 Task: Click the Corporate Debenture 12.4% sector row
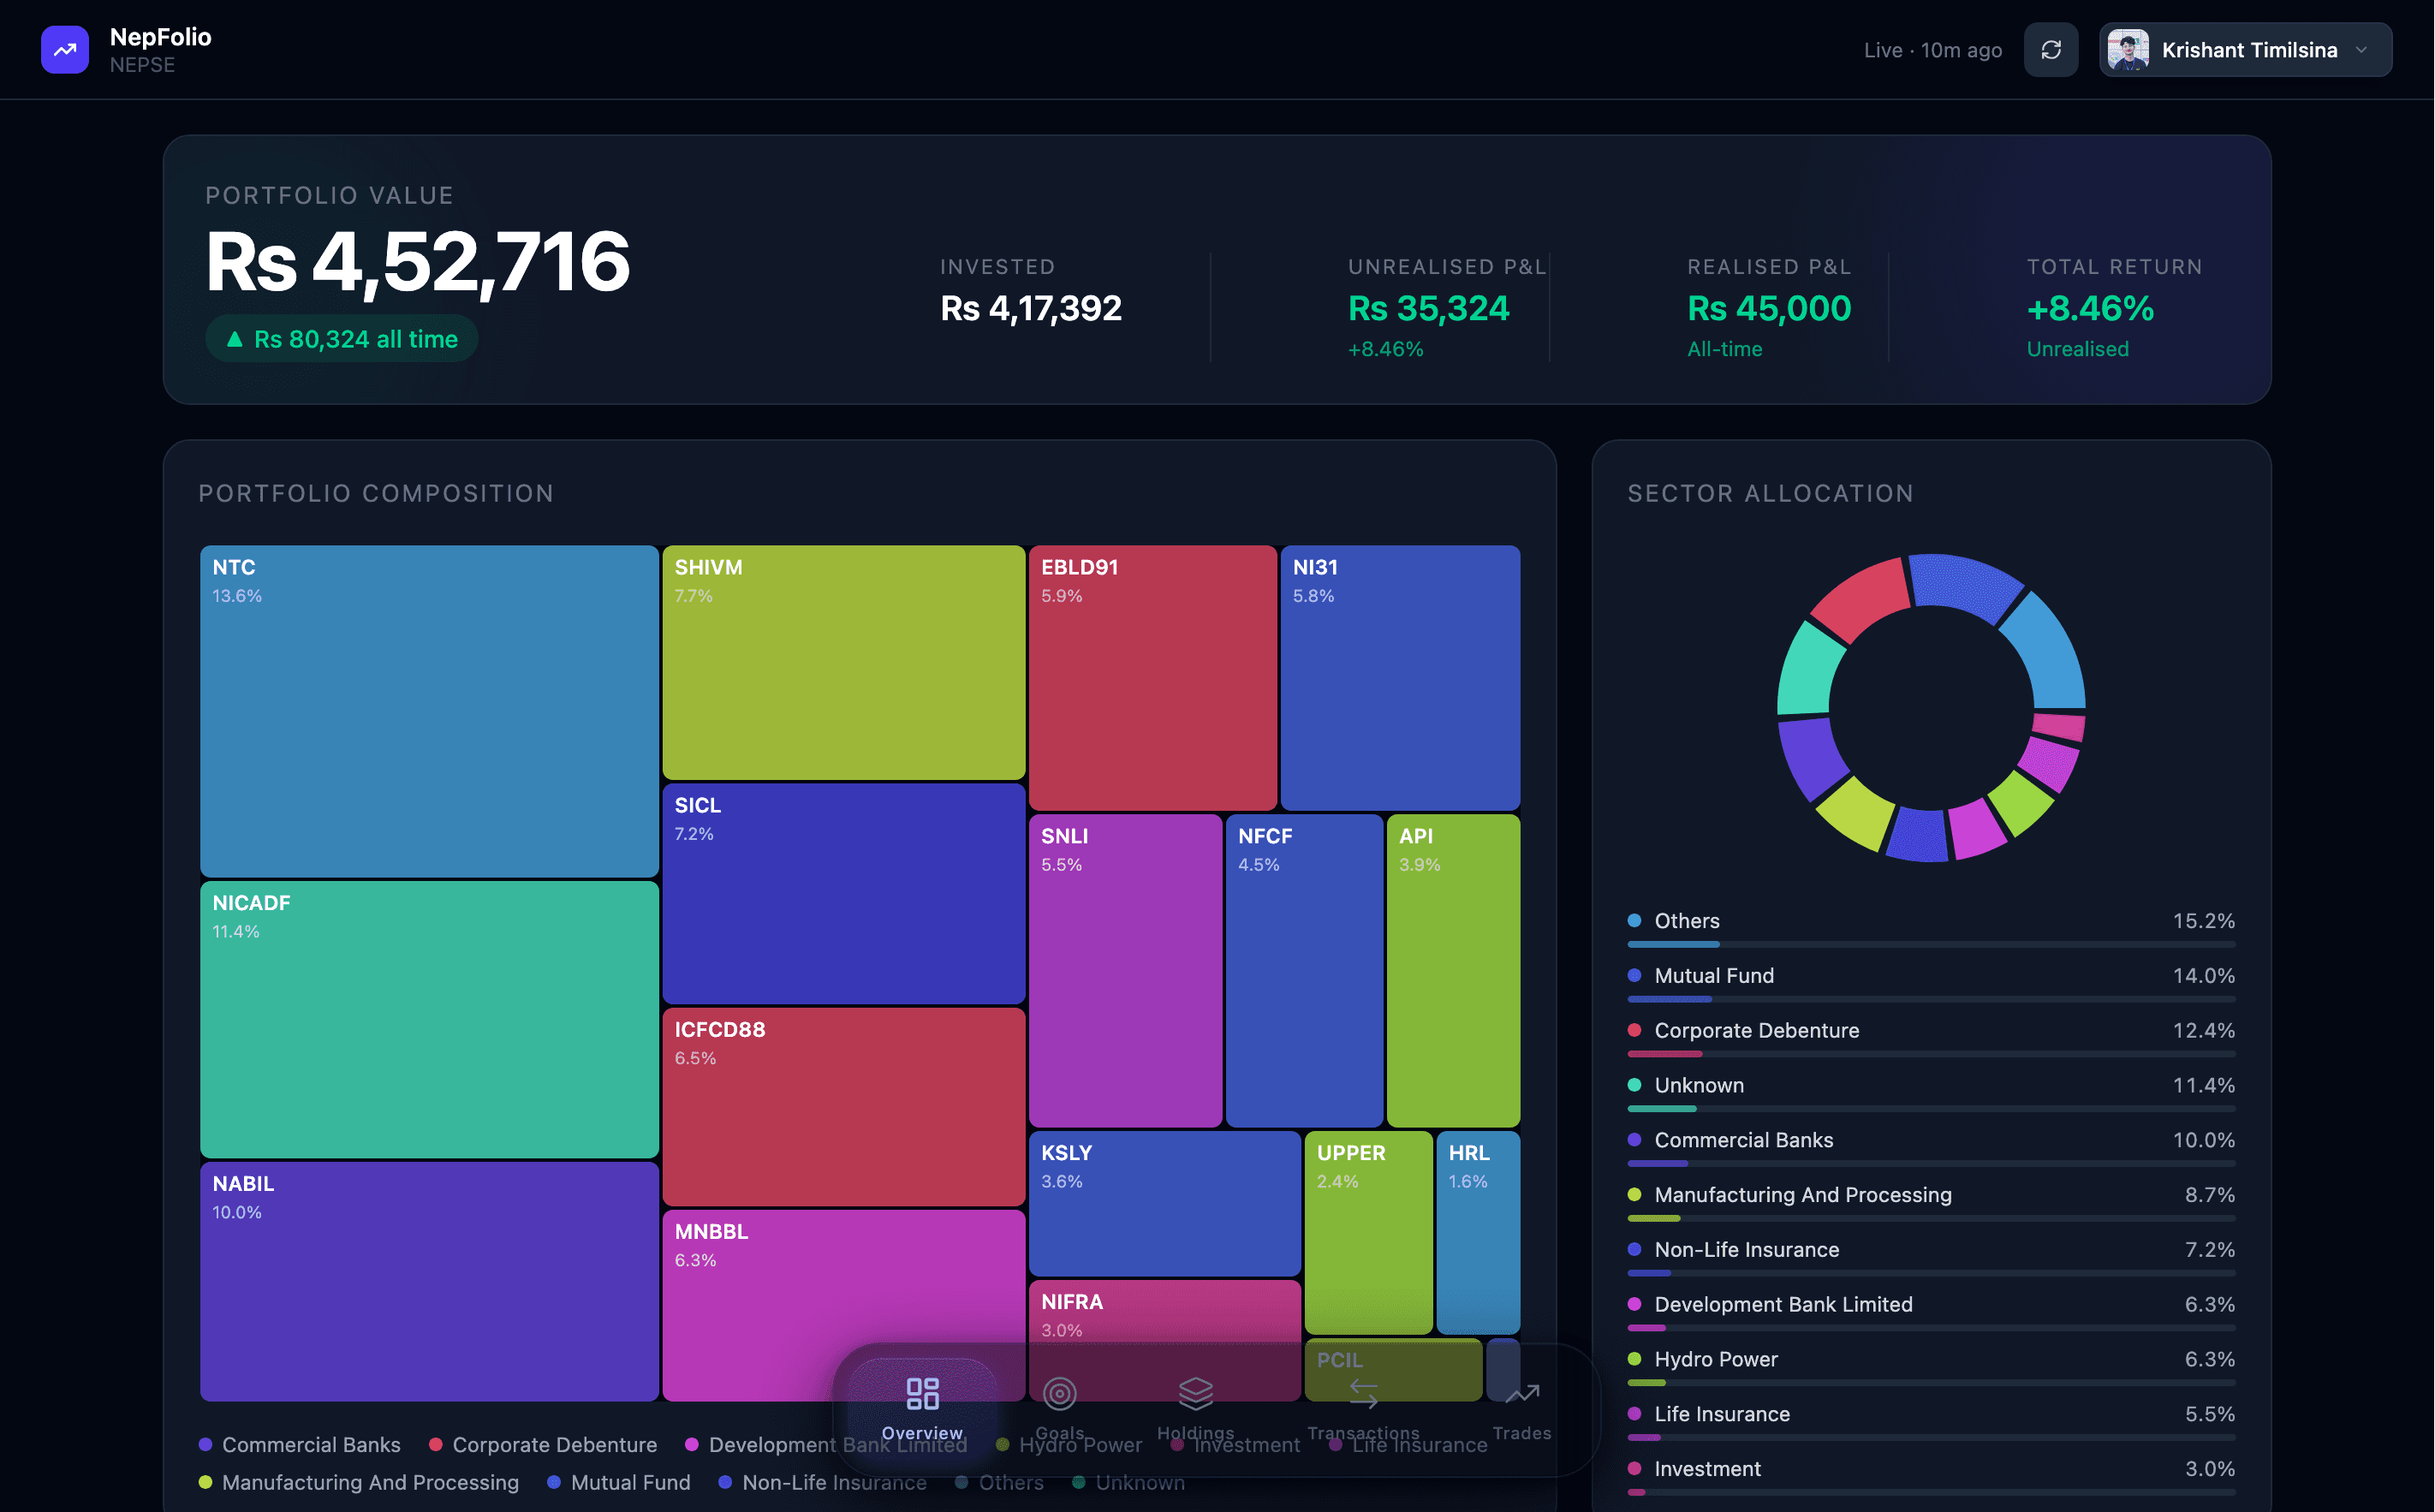pos(1931,1037)
